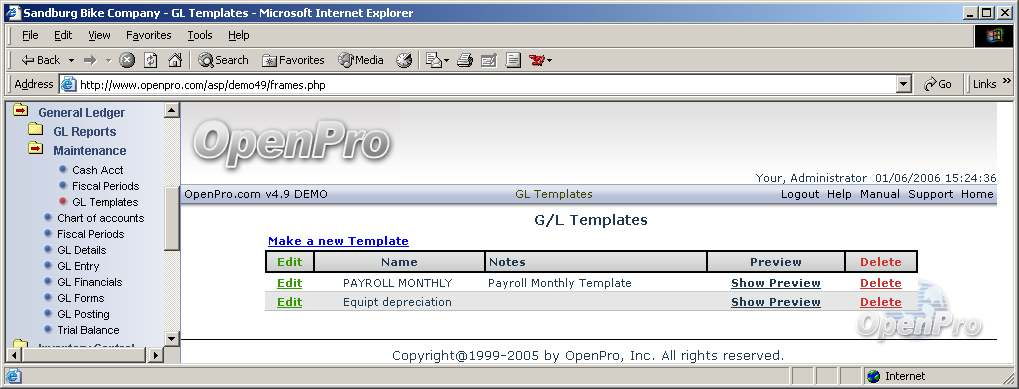Select Trial Balance in sidebar tree
The image size is (1019, 389).
coord(88,330)
